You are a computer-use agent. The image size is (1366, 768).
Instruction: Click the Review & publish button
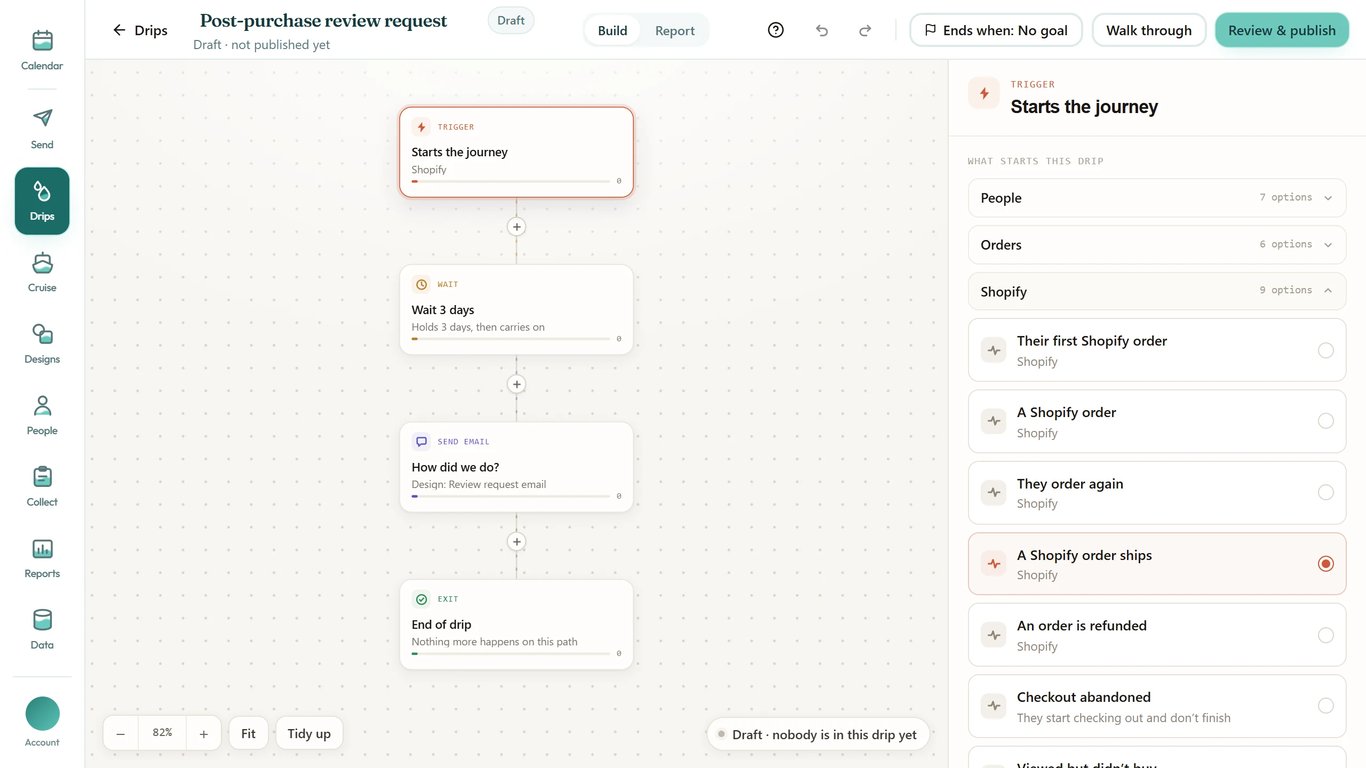[x=1282, y=30]
